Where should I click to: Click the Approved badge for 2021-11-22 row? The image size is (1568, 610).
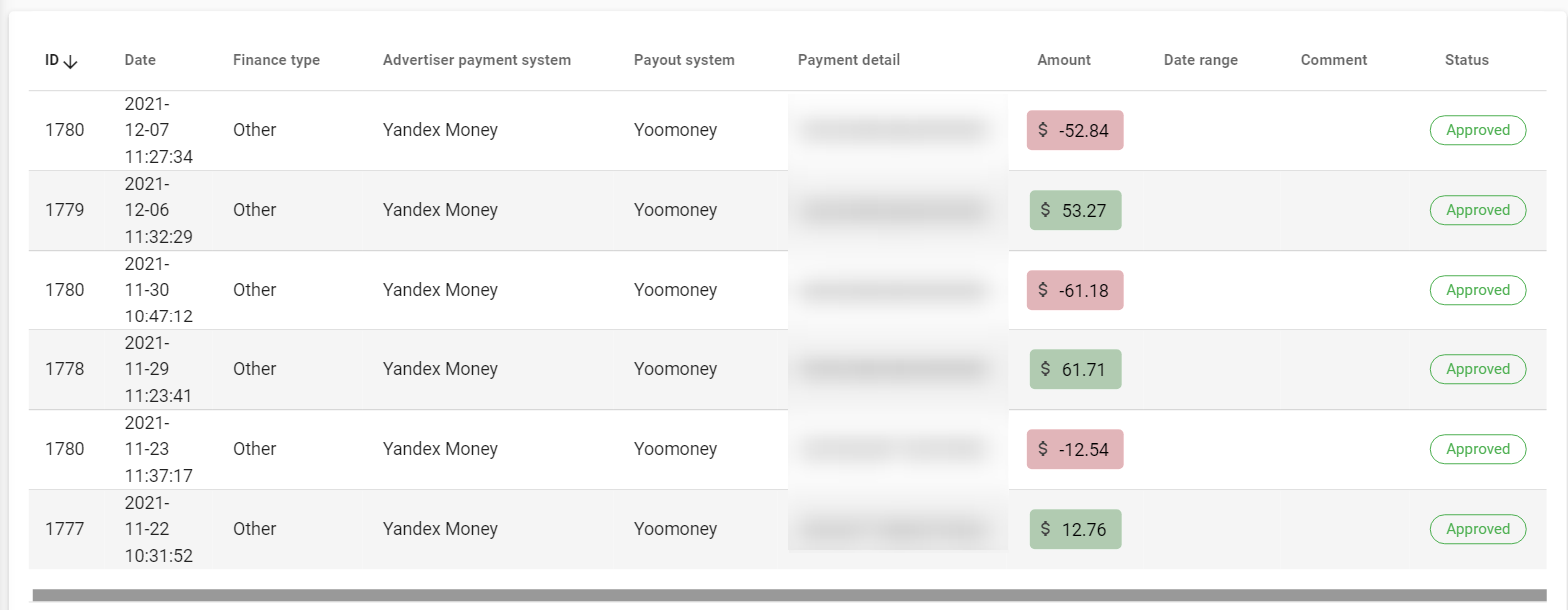click(x=1477, y=529)
